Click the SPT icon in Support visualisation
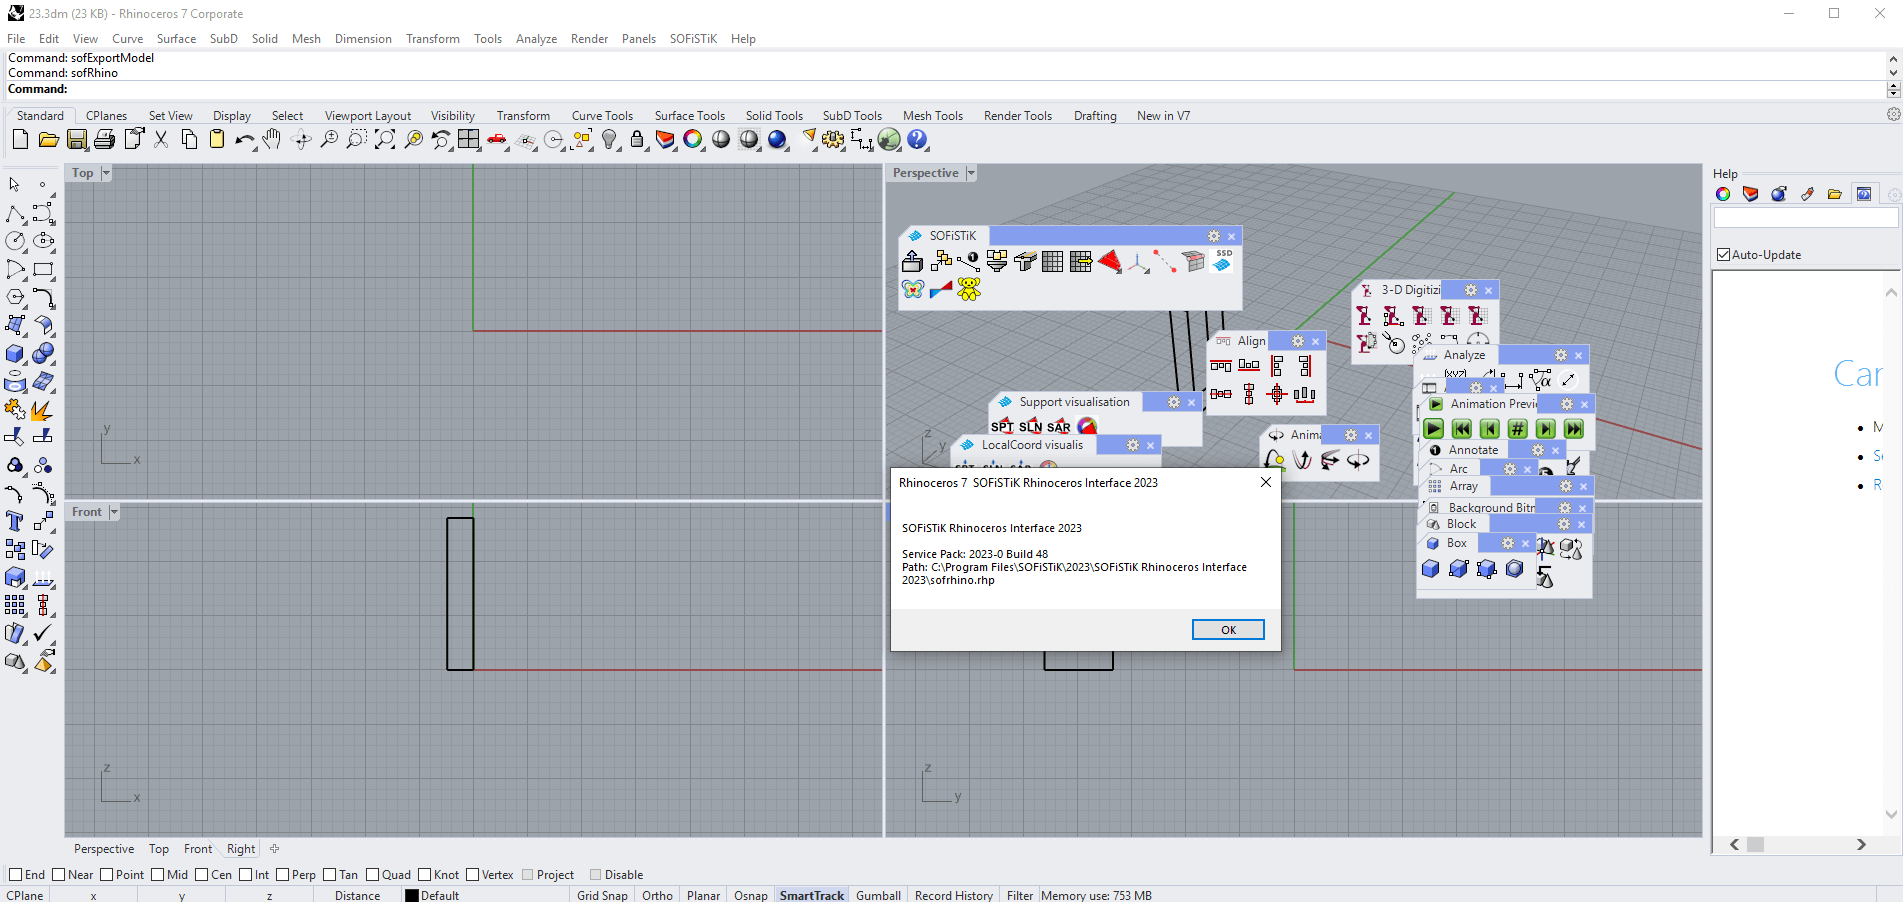The height and width of the screenshot is (902, 1903). [x=1002, y=427]
